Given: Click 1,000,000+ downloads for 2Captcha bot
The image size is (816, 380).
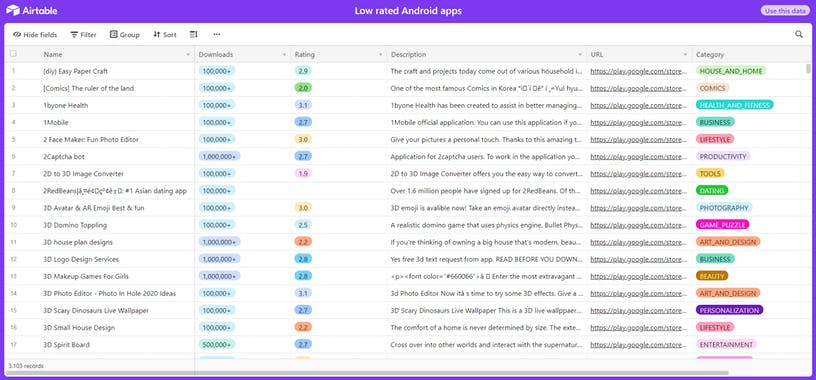Looking at the screenshot, I should [x=219, y=157].
